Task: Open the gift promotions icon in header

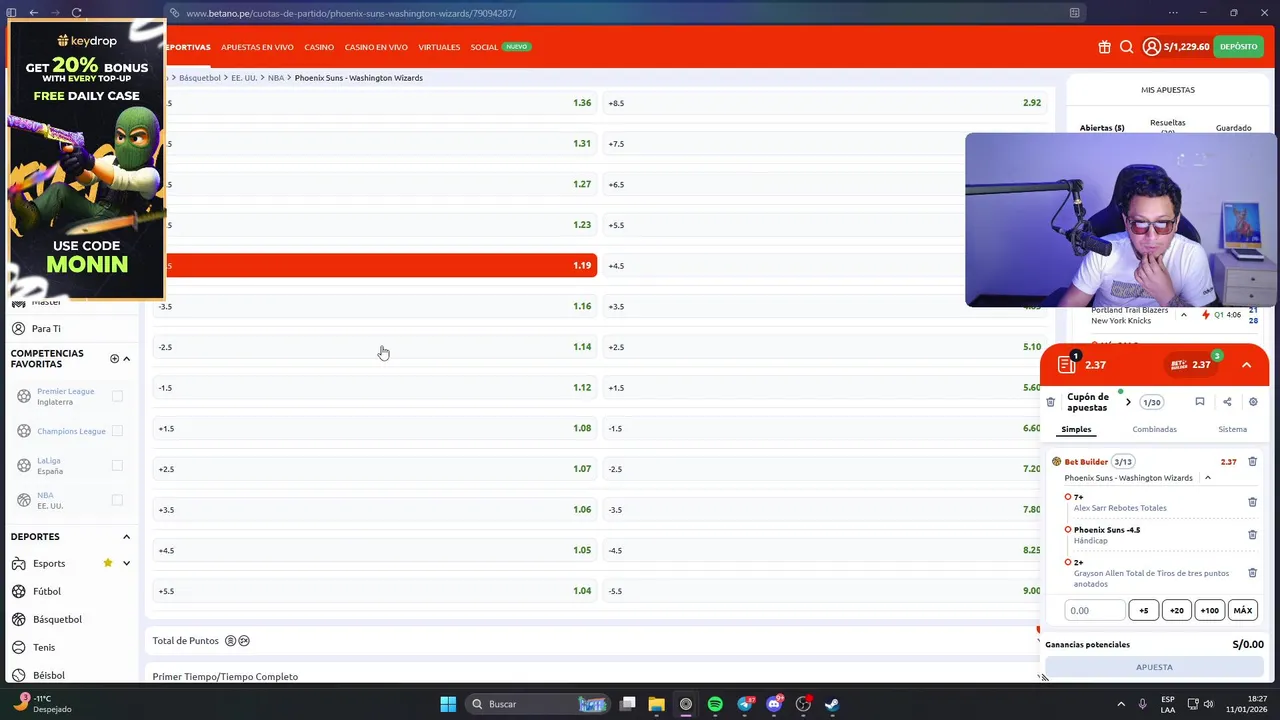Action: 1104,47
